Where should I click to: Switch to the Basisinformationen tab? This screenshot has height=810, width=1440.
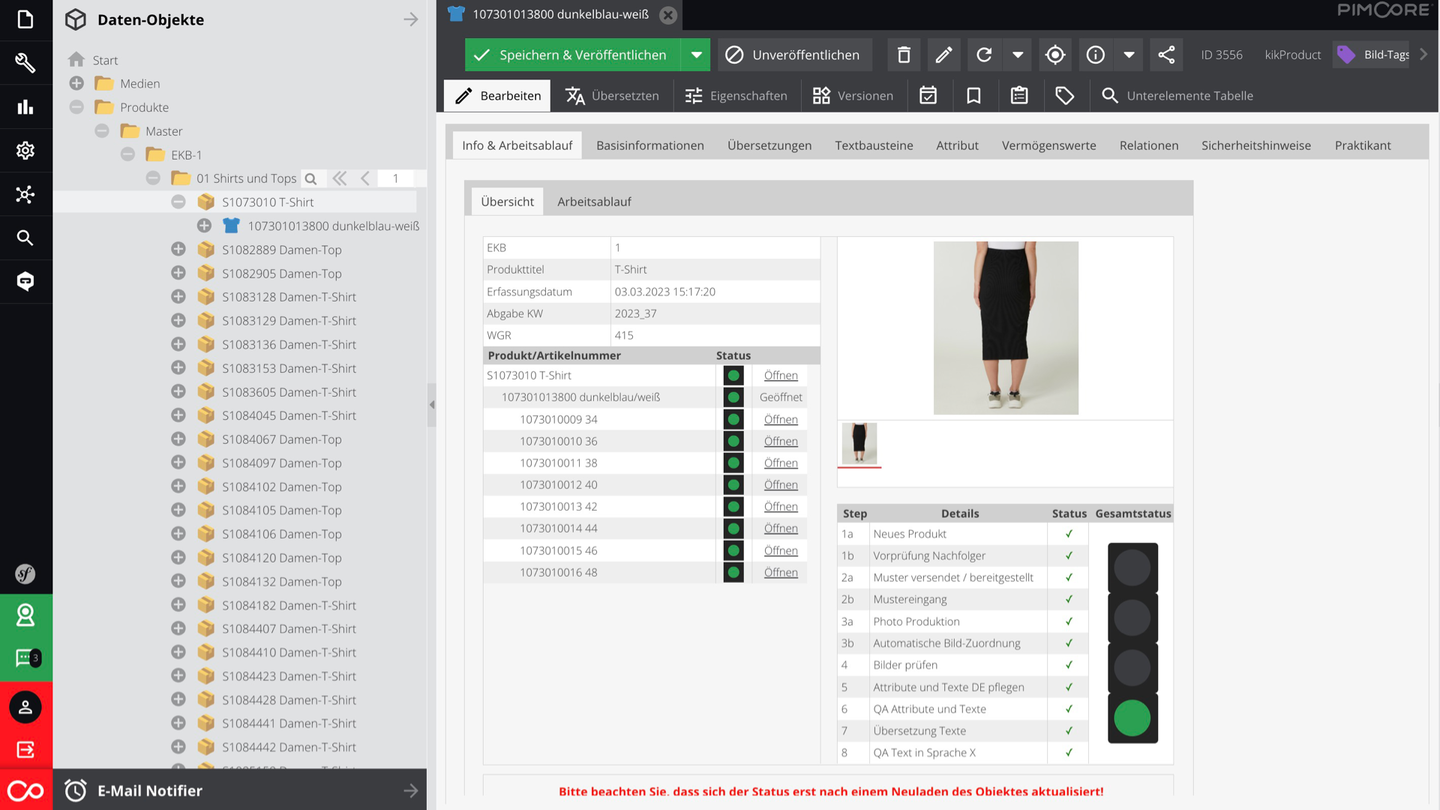click(650, 144)
